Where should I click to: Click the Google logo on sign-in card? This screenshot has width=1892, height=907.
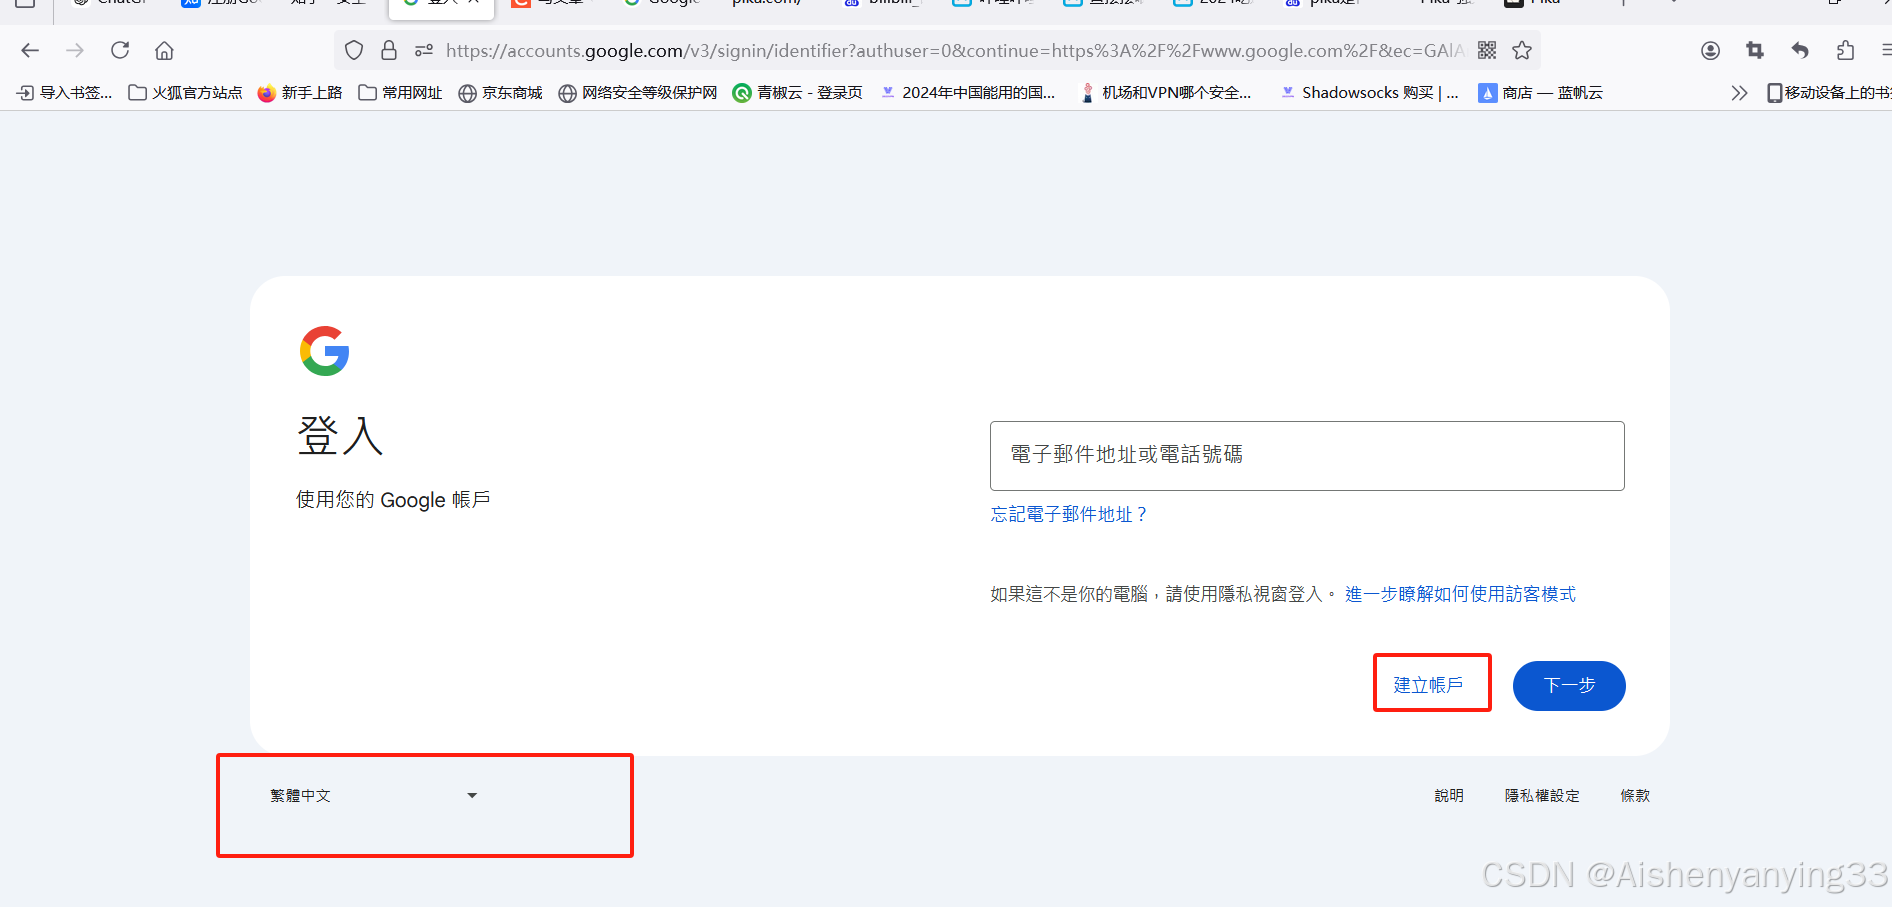(x=325, y=351)
